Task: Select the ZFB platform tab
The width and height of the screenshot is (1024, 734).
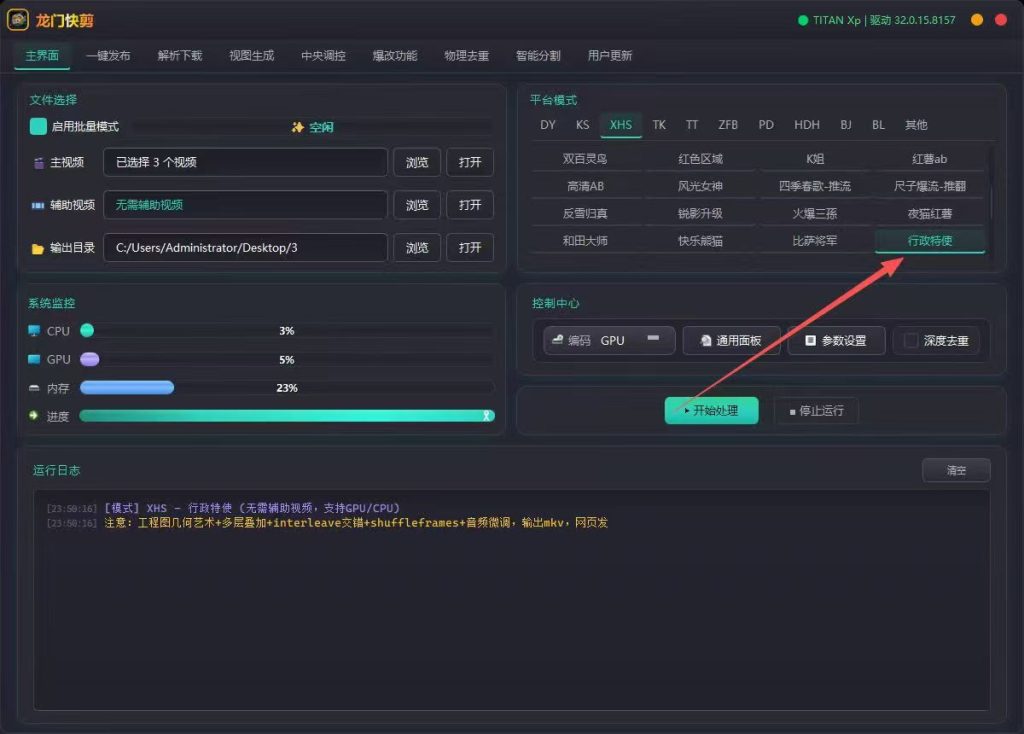Action: 728,125
